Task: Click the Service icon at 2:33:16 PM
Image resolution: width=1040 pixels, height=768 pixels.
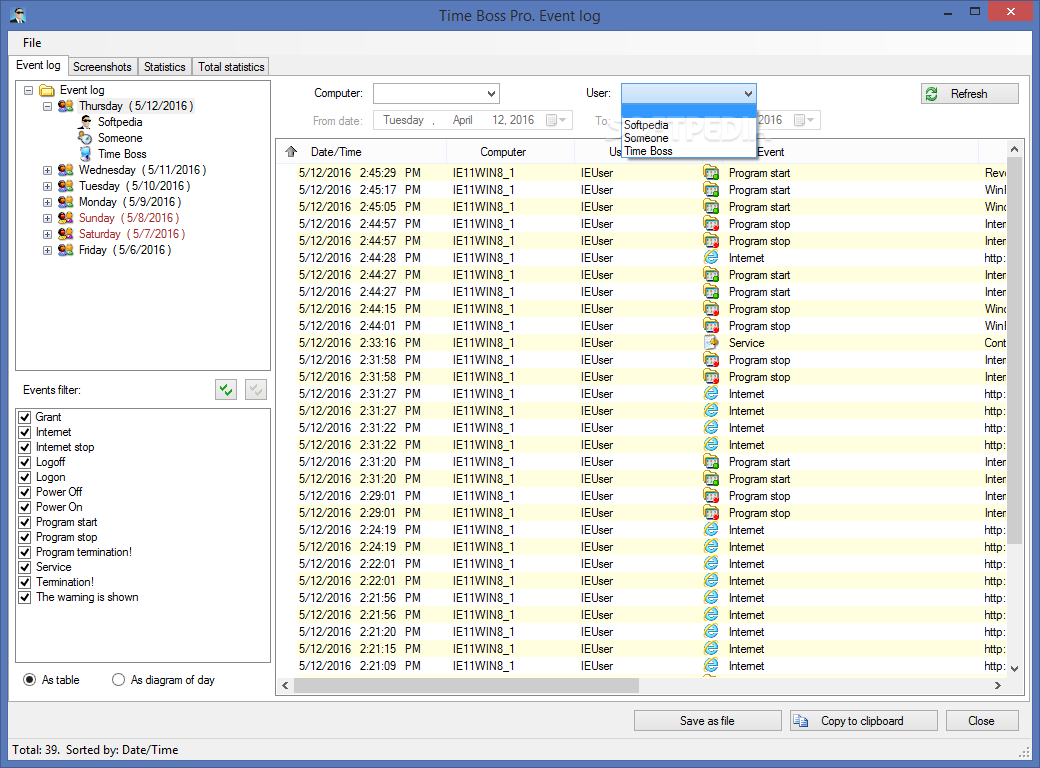Action: pos(711,343)
